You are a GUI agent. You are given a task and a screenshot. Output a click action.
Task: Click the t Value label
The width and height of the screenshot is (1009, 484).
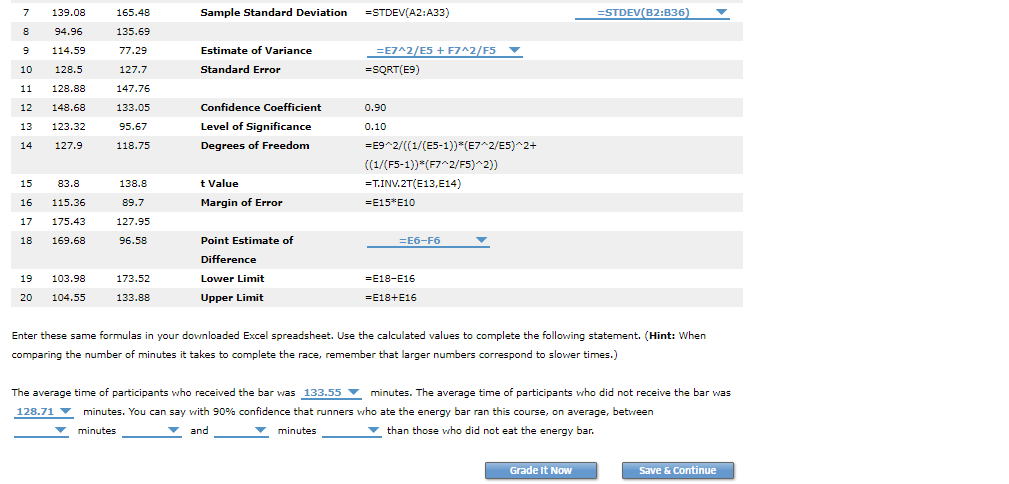click(x=219, y=183)
